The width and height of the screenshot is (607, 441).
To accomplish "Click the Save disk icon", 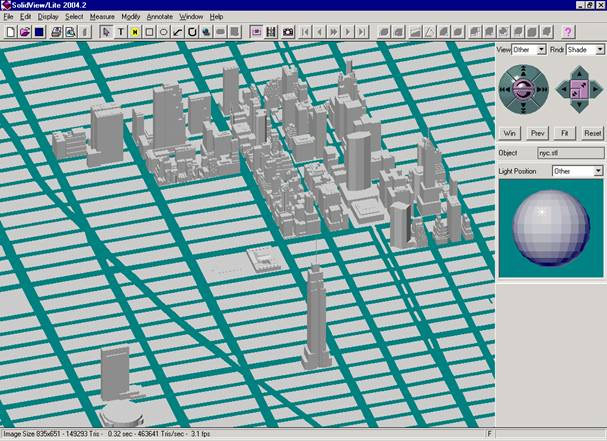I will coord(38,32).
